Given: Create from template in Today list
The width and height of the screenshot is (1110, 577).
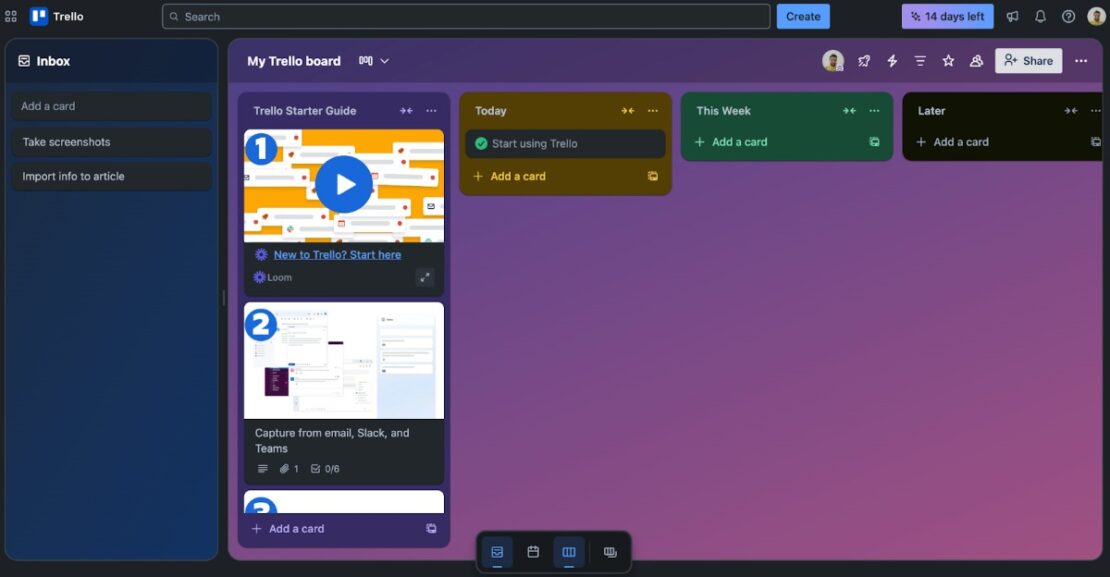Looking at the screenshot, I should (653, 176).
